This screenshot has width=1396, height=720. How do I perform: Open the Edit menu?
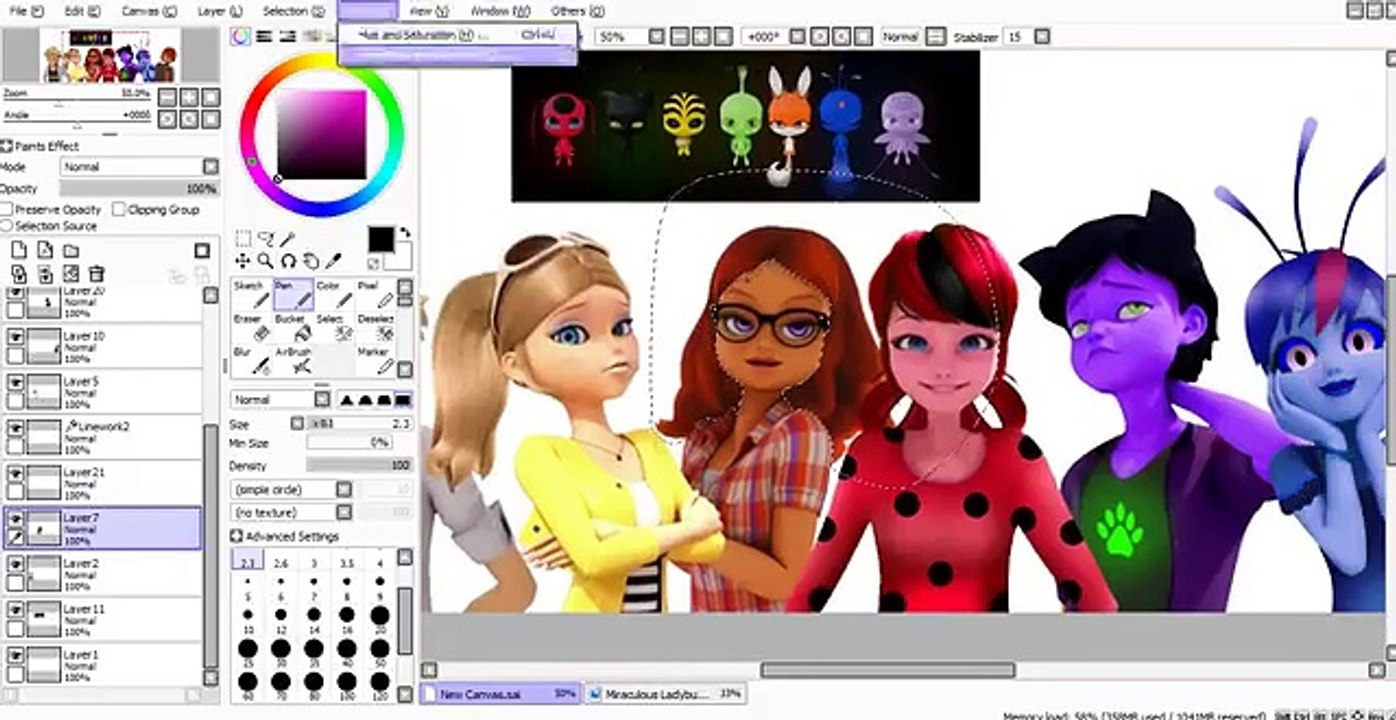click(x=82, y=11)
